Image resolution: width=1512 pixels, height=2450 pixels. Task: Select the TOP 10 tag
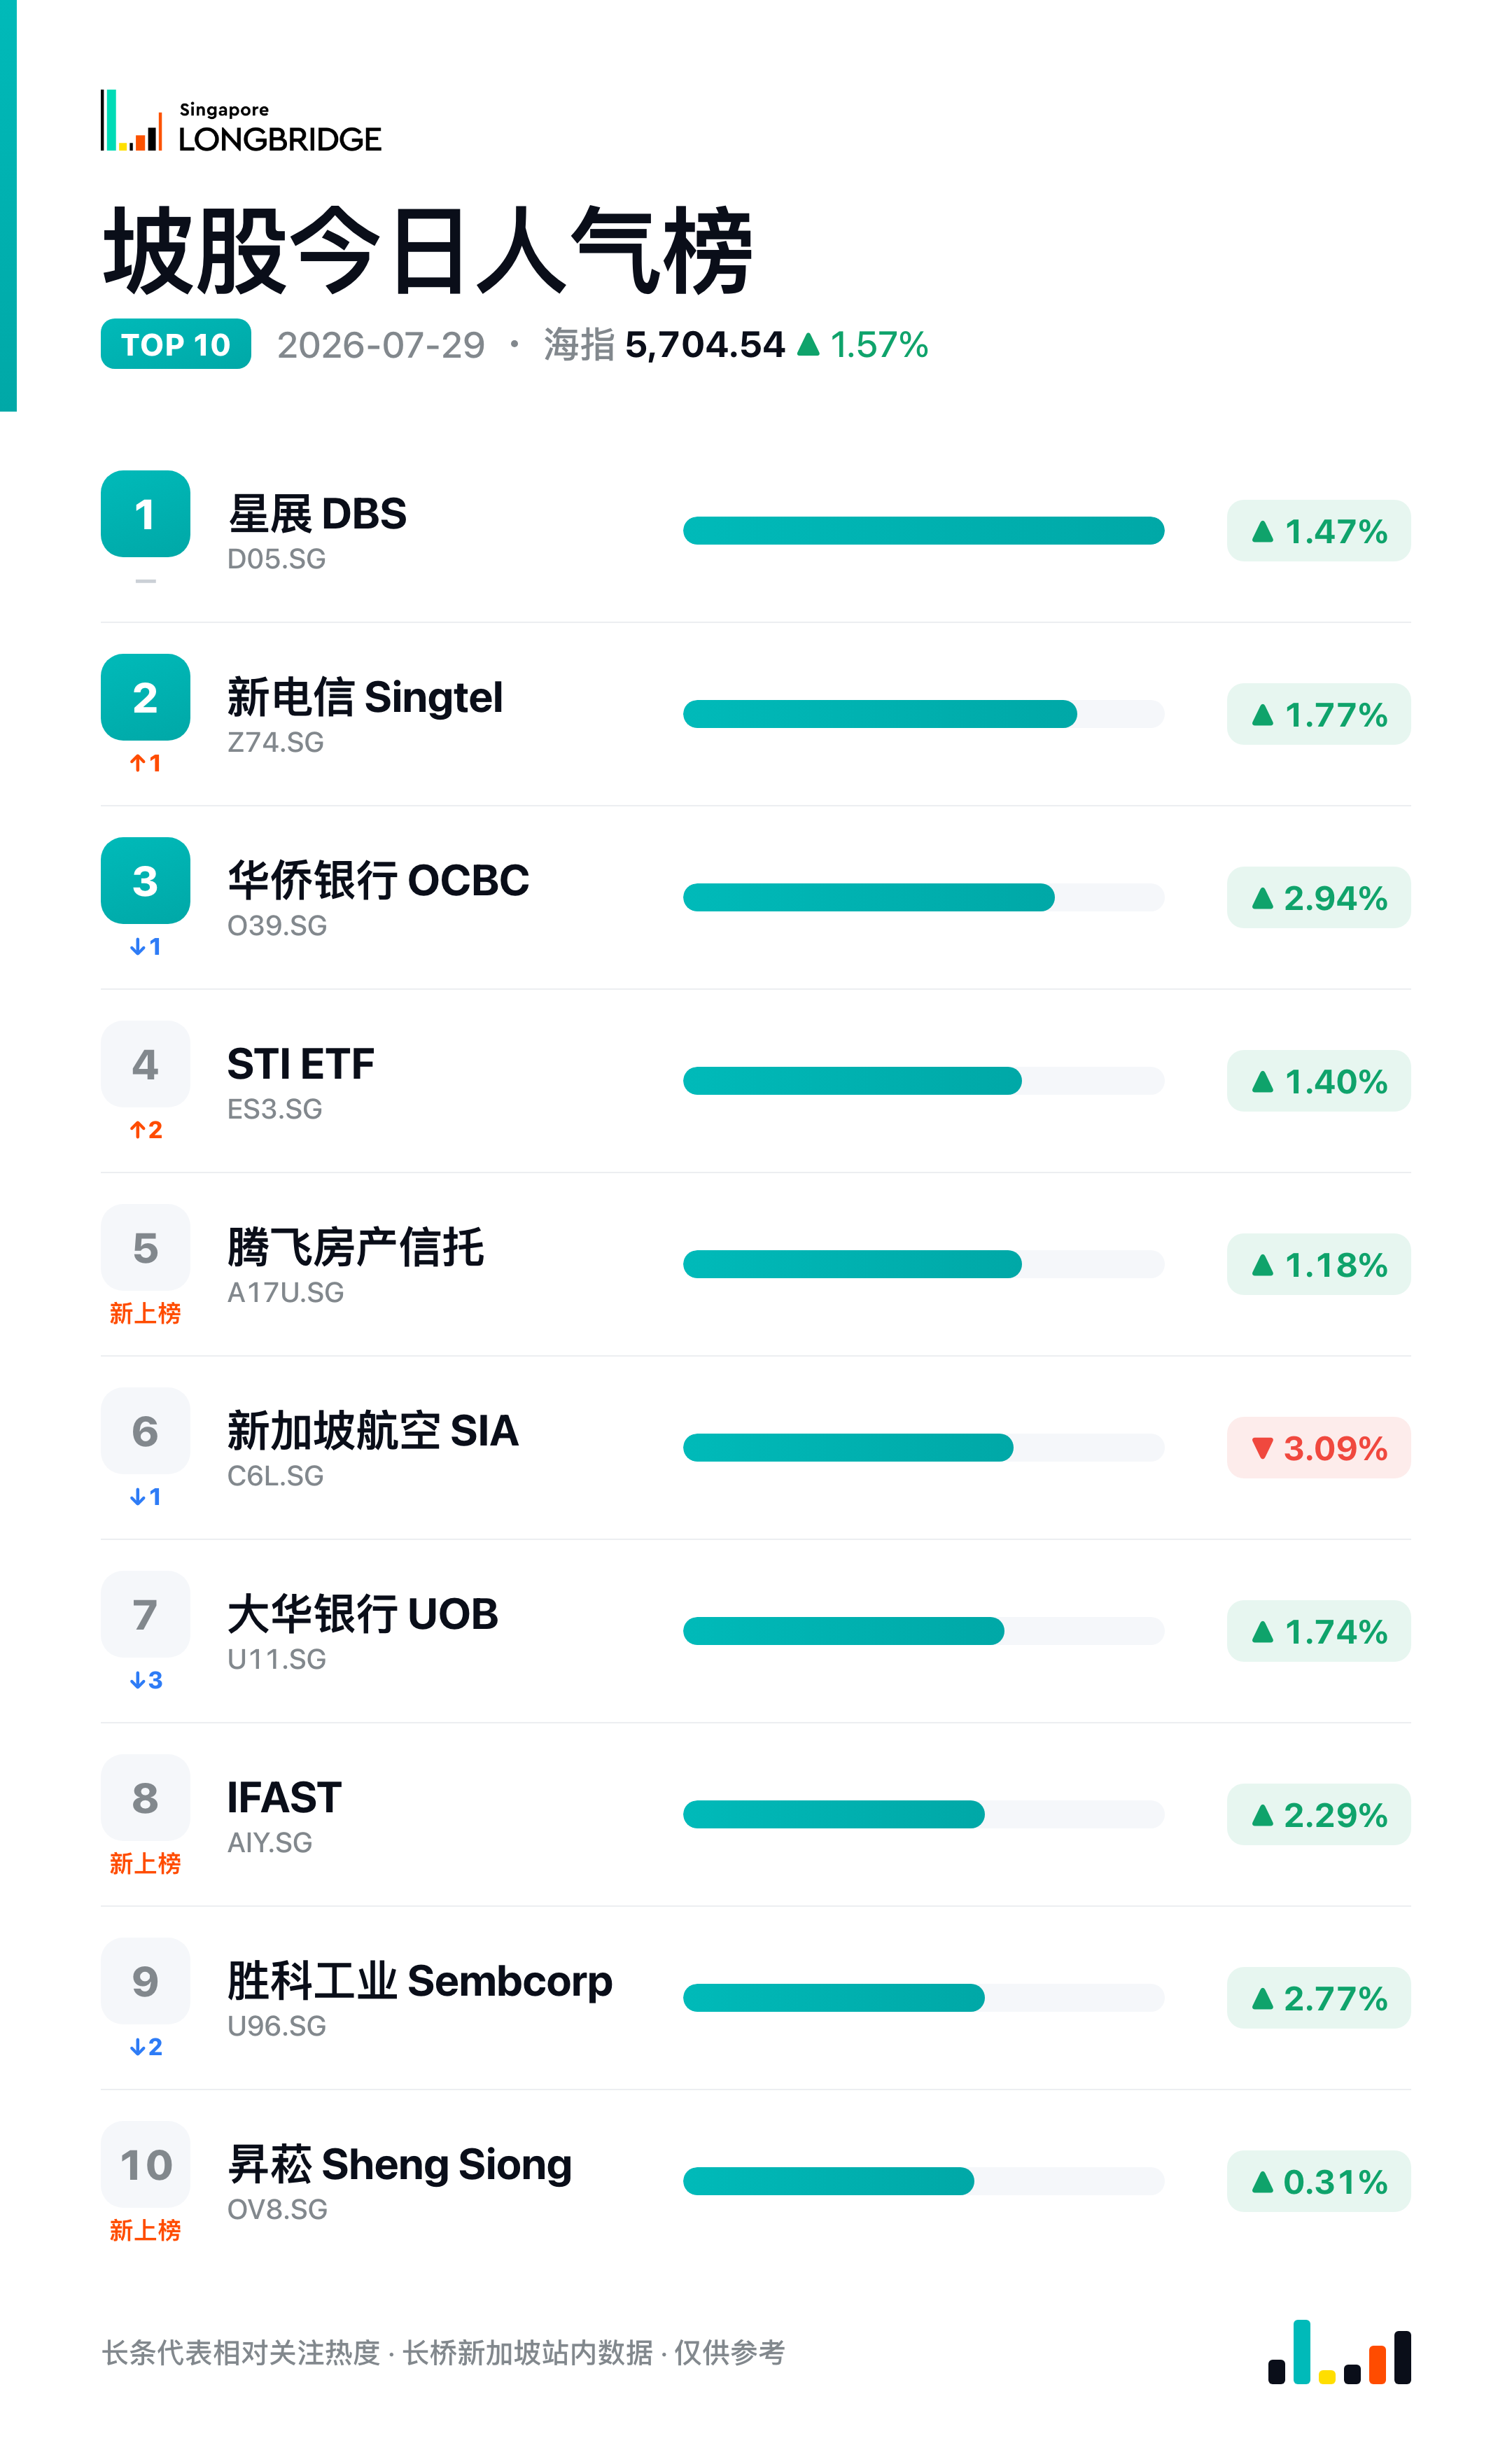(176, 344)
